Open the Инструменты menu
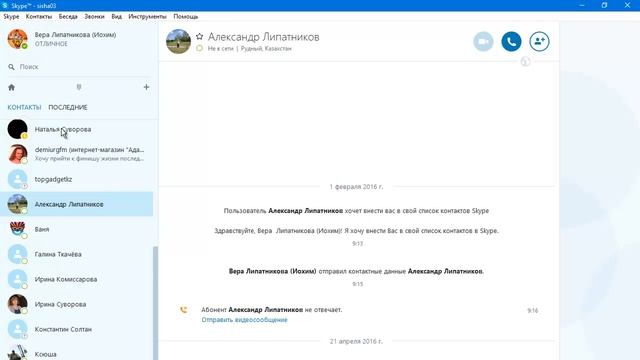Screen dimensions: 640x360 147,16
